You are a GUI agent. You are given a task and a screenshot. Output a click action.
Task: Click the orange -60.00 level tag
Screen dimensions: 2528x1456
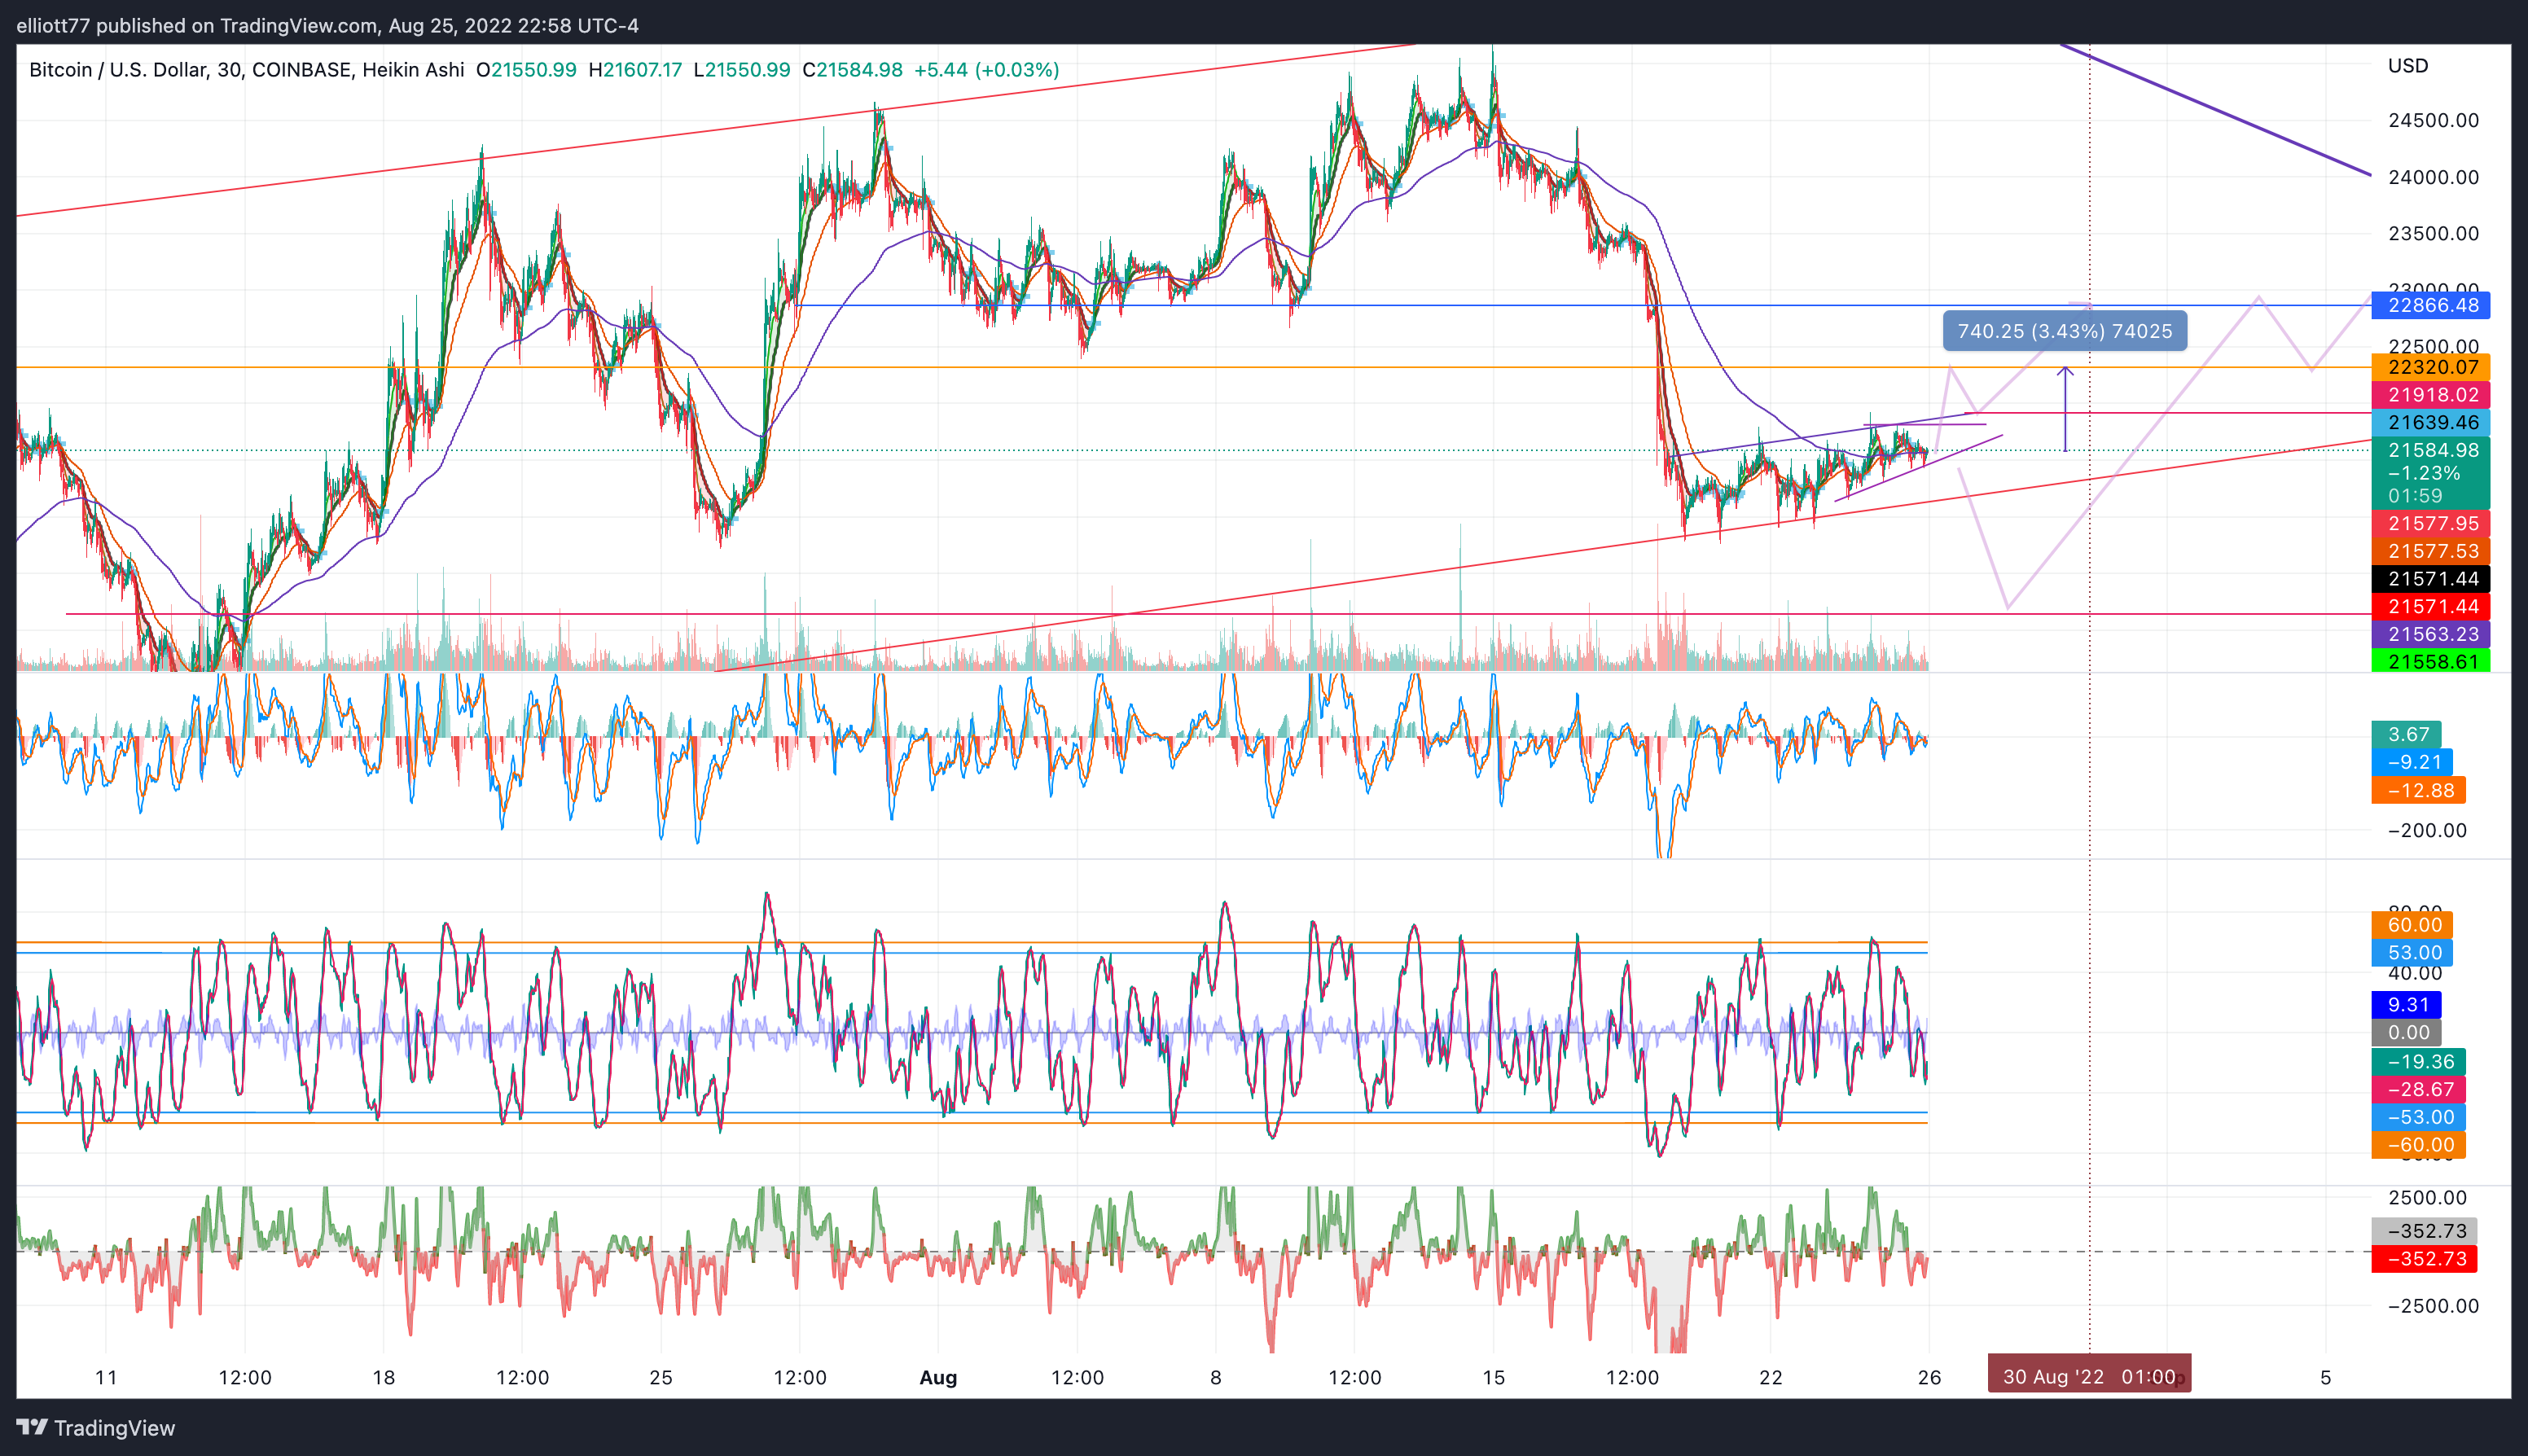(x=2418, y=1145)
